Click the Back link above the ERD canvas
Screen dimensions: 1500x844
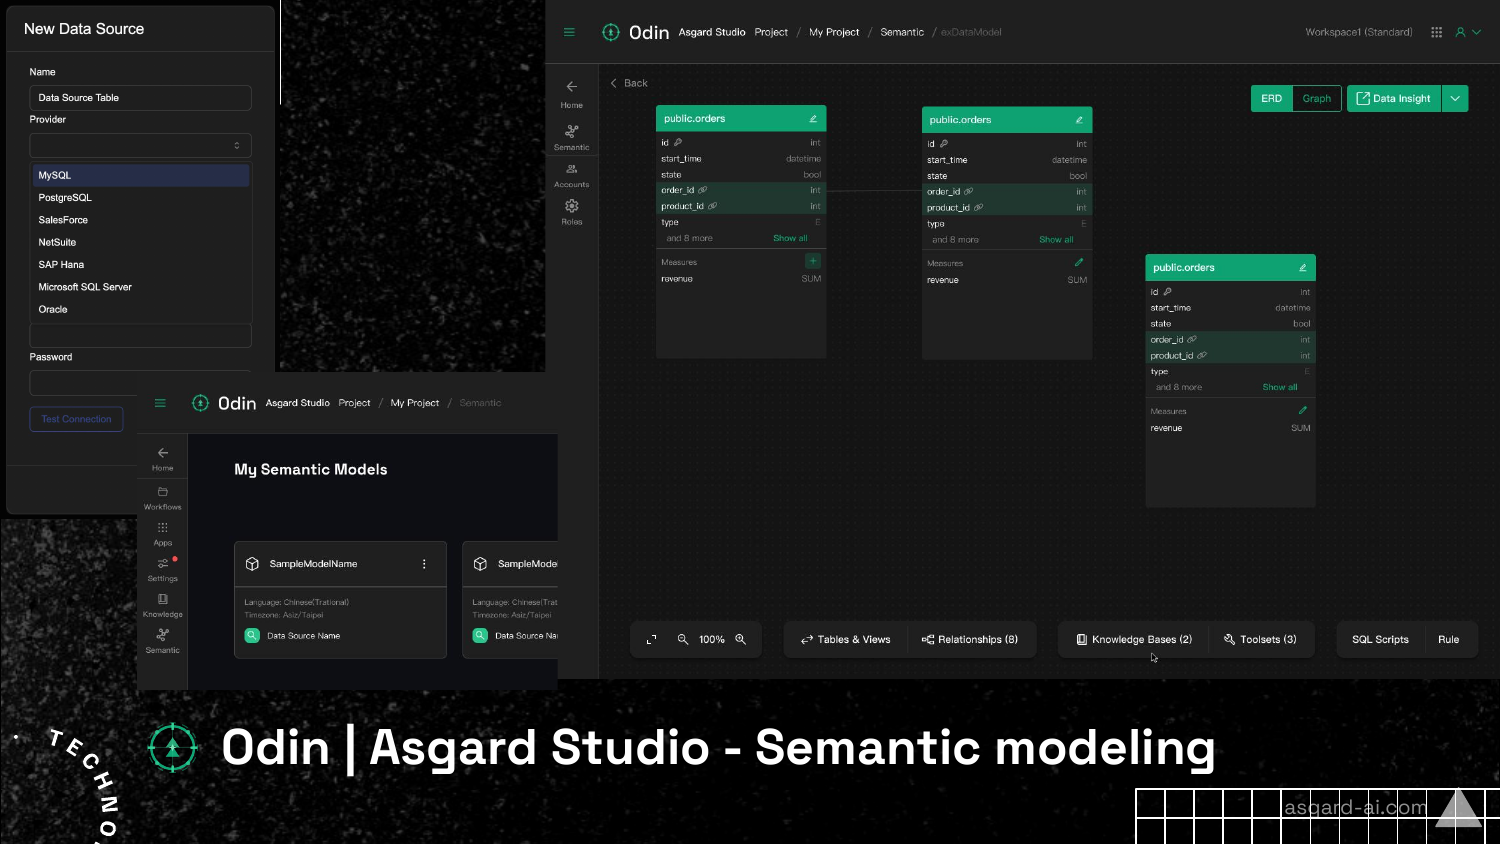[629, 83]
